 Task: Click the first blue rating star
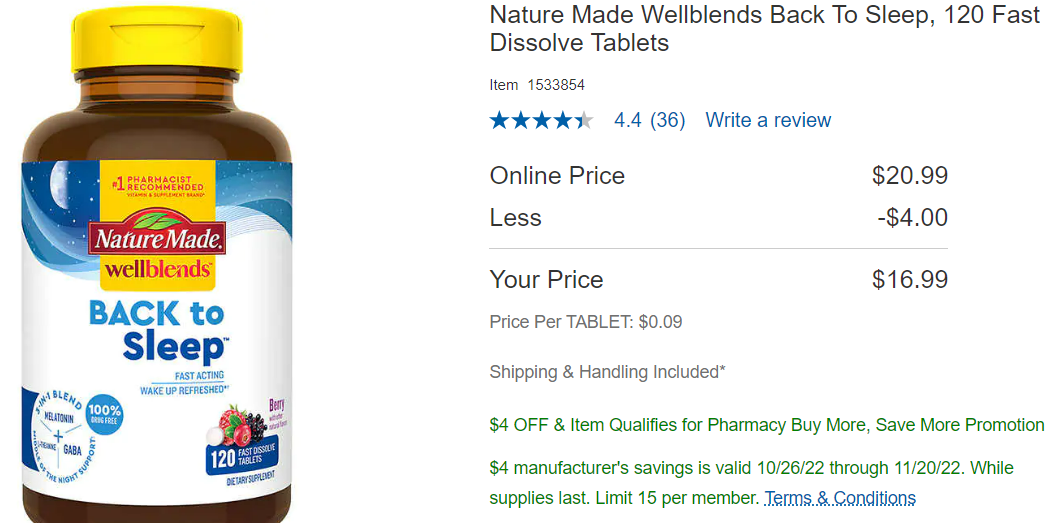point(500,120)
